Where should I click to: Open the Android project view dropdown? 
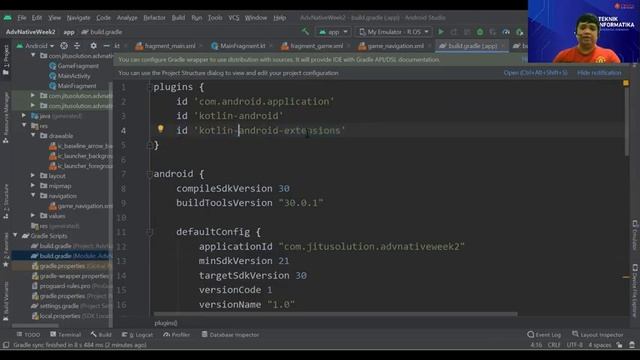click(35, 46)
